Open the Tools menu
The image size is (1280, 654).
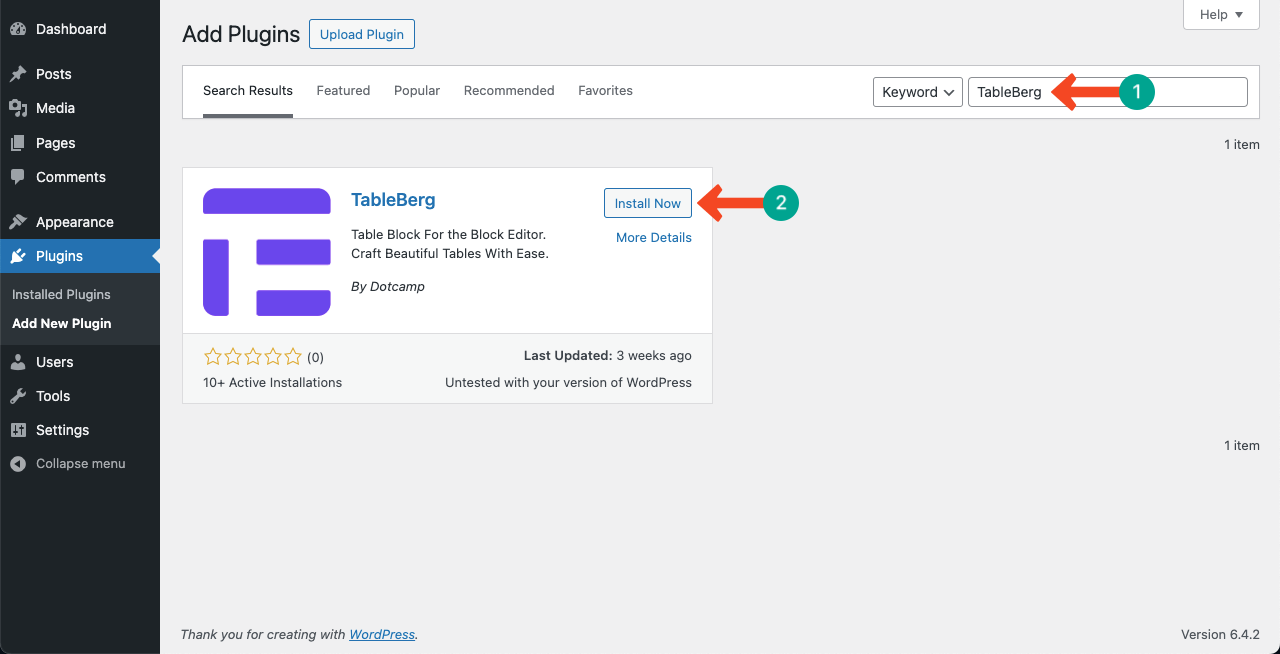coord(80,396)
